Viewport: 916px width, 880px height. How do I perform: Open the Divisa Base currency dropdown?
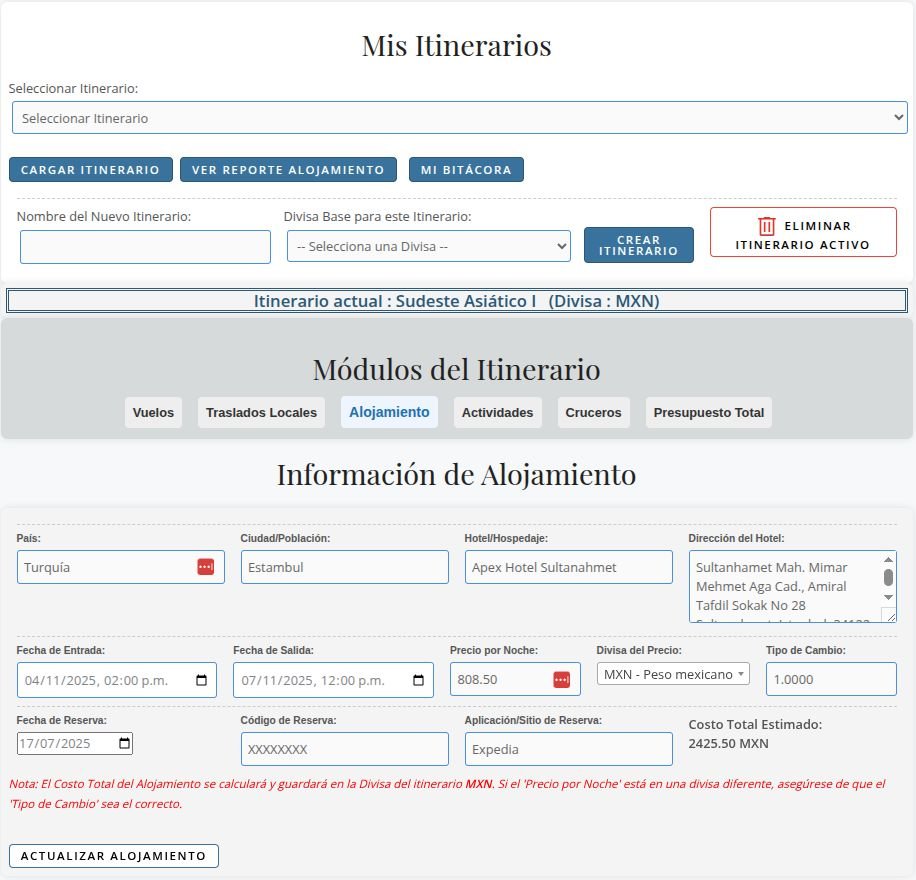[429, 246]
